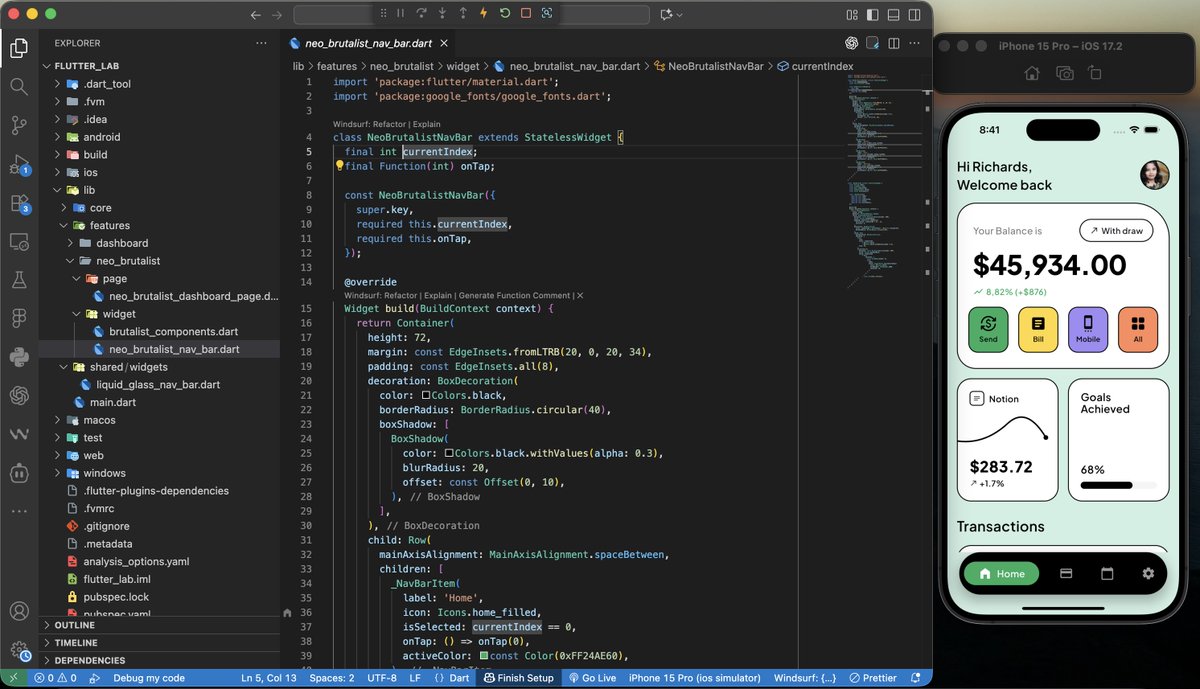Viewport: 1200px width, 689px height.
Task: Click the green color swatch on line 39
Action: point(484,656)
